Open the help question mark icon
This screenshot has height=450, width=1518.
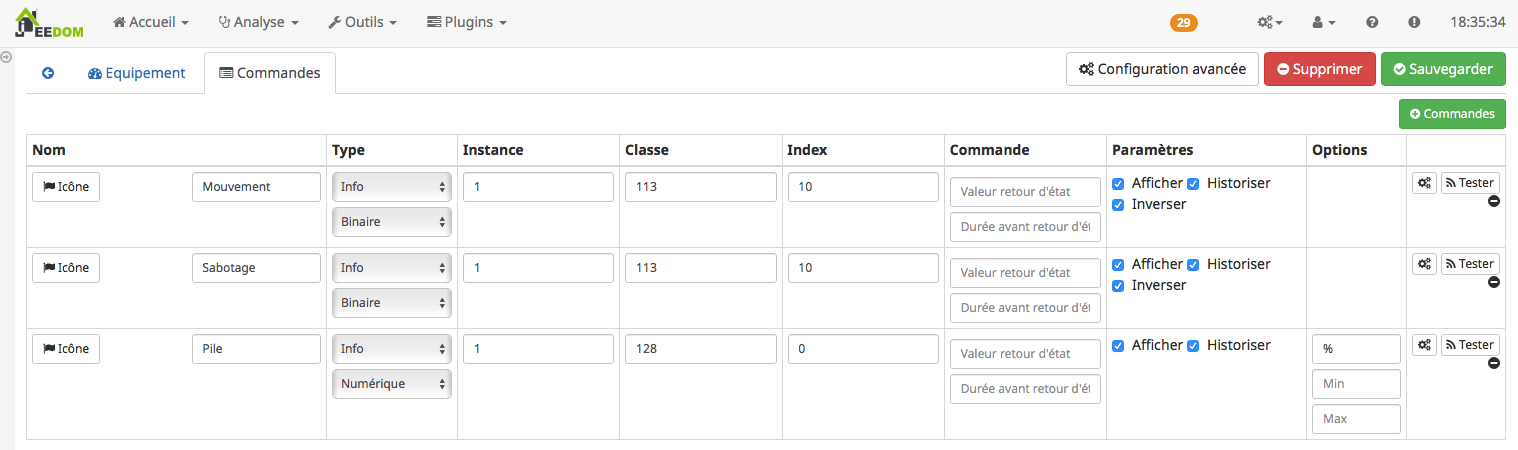(1372, 22)
